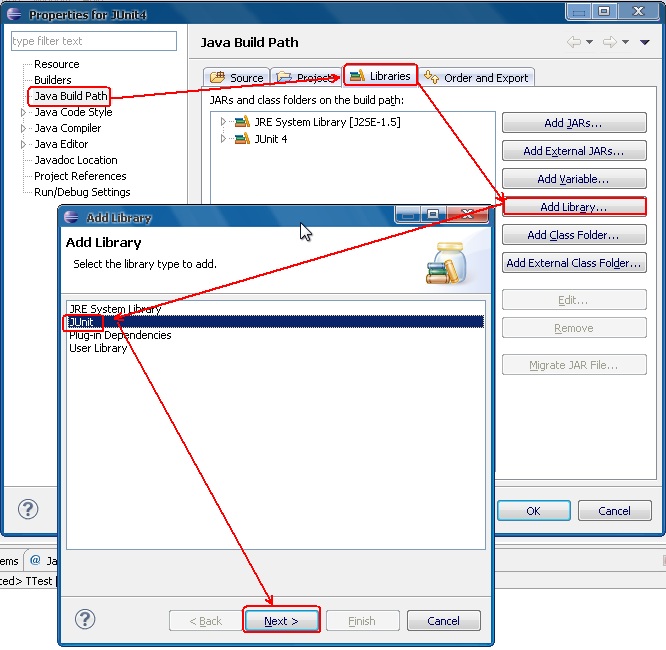Image resolution: width=666 pixels, height=650 pixels.
Task: Click the type filter text field
Action: [94, 41]
